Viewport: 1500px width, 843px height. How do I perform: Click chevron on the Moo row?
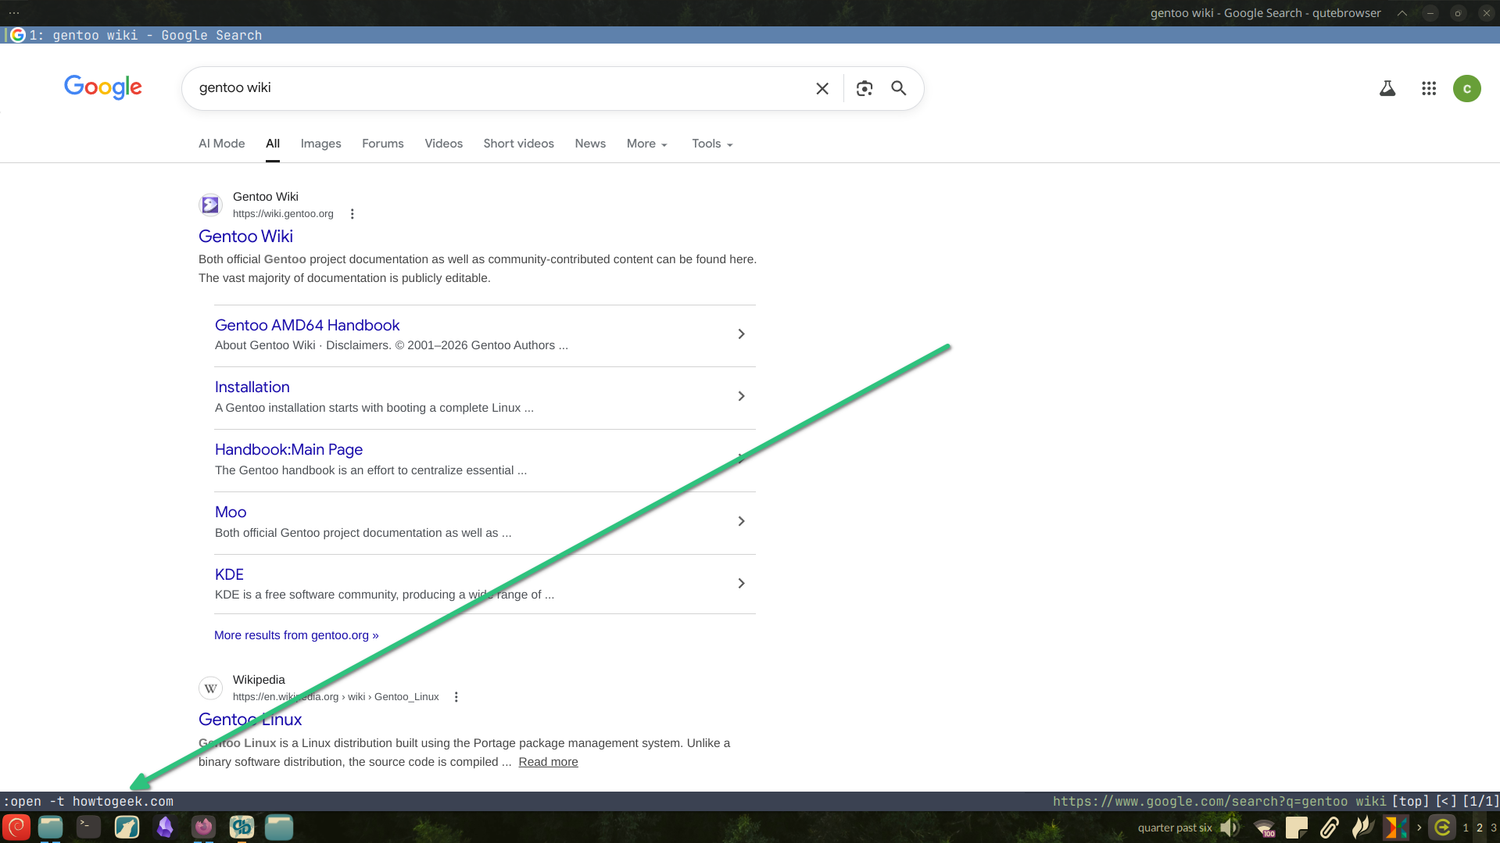pos(741,521)
